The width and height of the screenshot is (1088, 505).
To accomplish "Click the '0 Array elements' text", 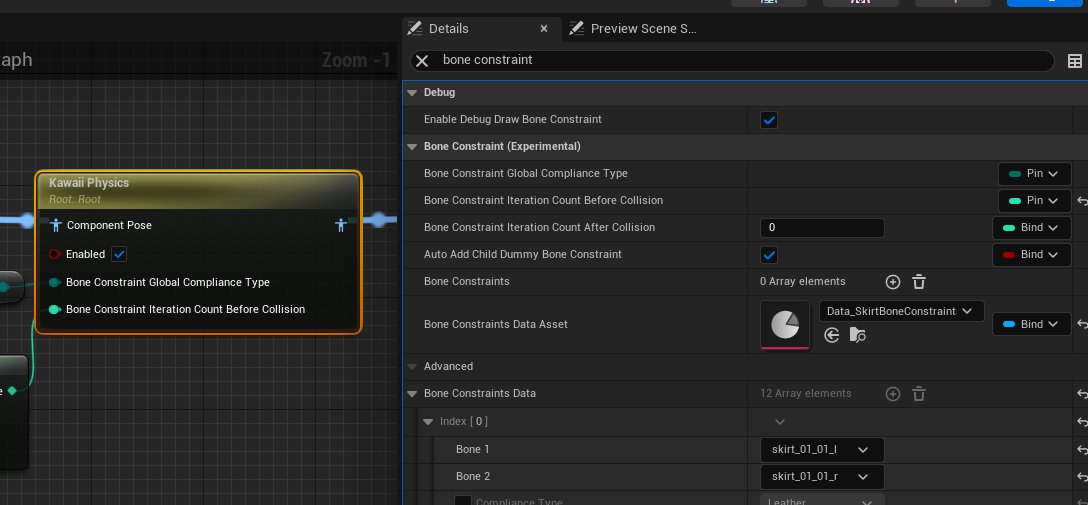I will point(803,282).
